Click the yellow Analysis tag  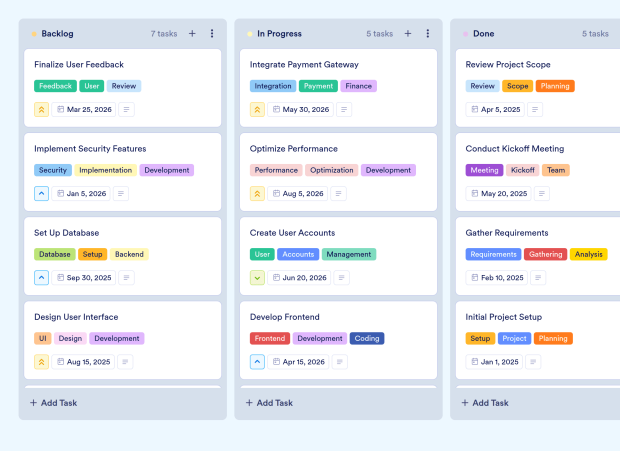(x=589, y=255)
